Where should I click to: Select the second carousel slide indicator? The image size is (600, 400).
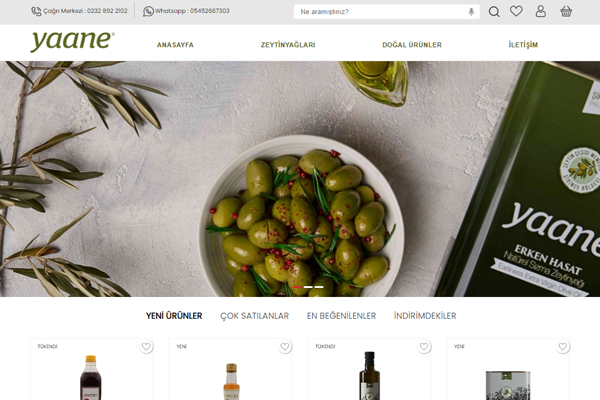point(308,287)
